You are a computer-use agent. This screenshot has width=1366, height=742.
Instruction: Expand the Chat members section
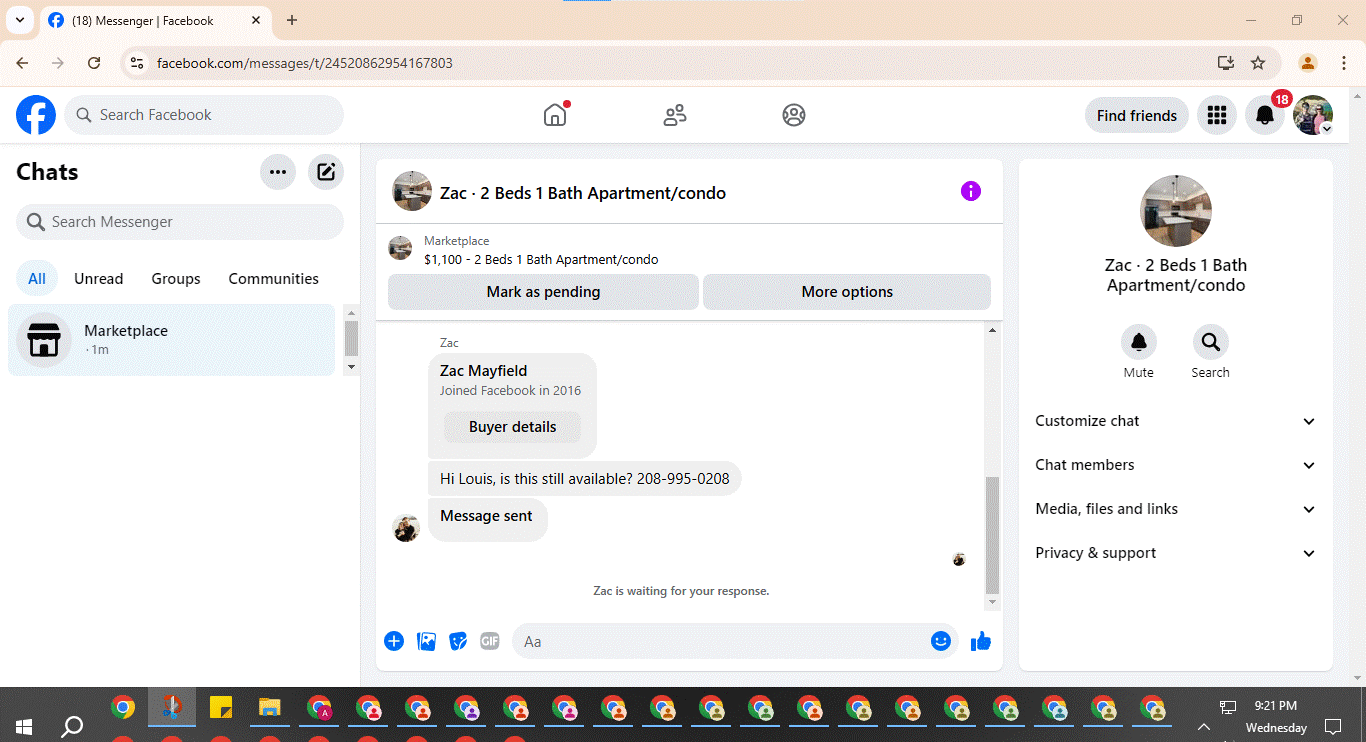pyautogui.click(x=1176, y=465)
